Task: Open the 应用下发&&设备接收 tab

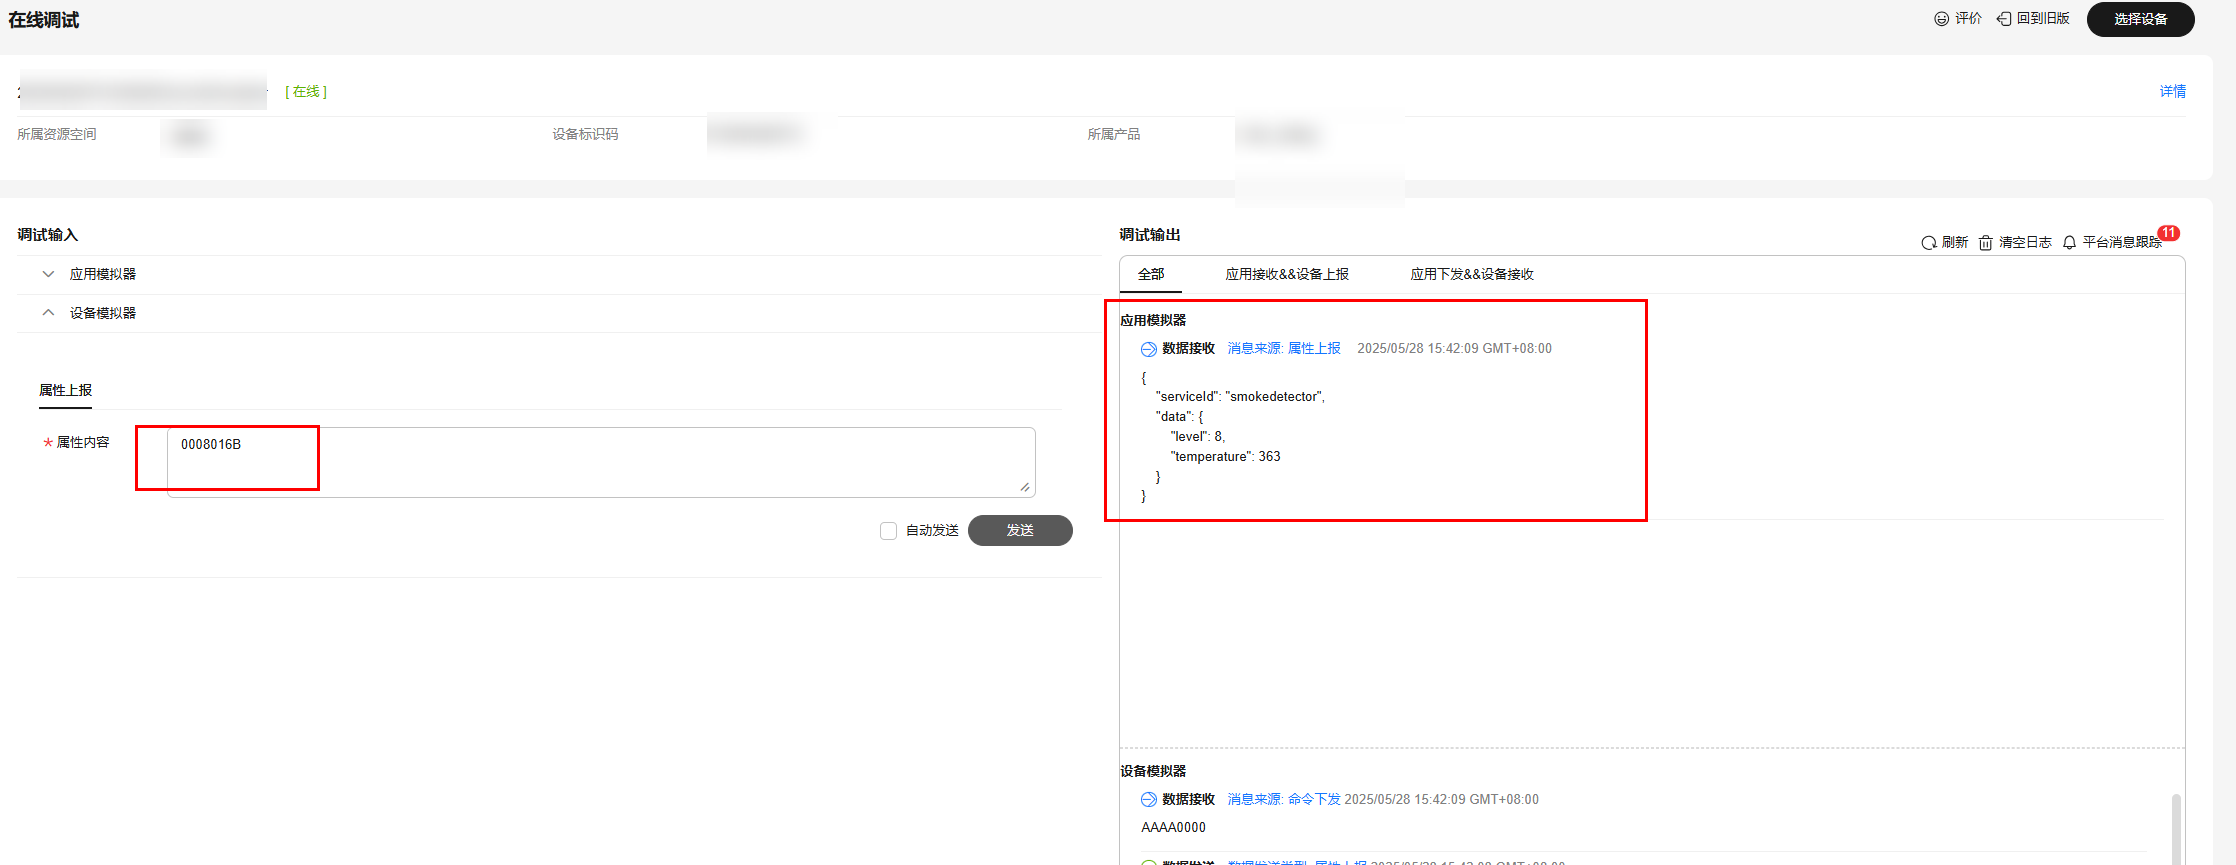Action: (1472, 274)
